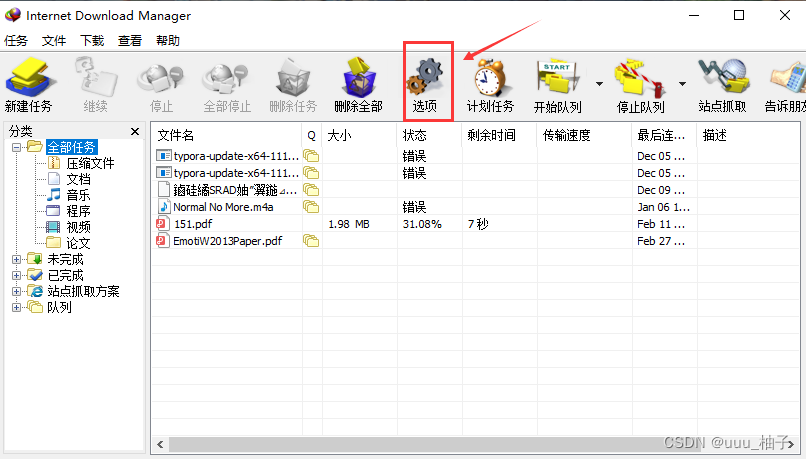Select 站点抓取方案 category
This screenshot has width=806, height=459.
click(83, 291)
